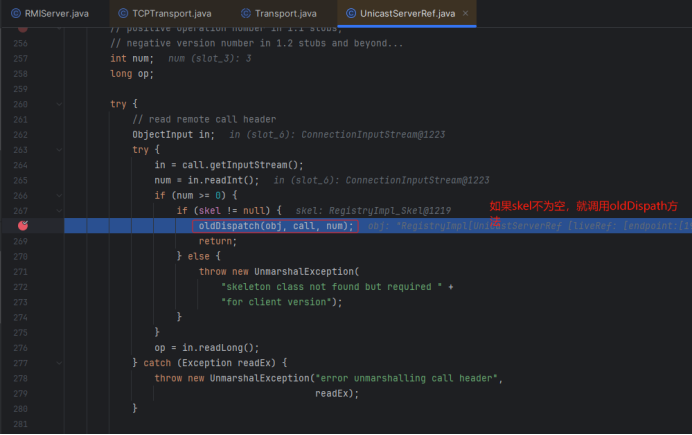The image size is (692, 435).
Task: Fold the inner try block at line 263
Action: [x=58, y=150]
